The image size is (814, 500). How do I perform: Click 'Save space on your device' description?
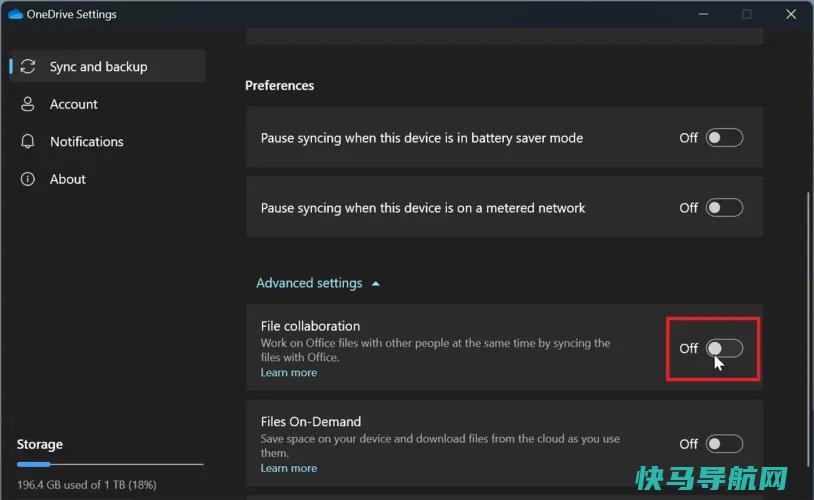click(x=440, y=445)
